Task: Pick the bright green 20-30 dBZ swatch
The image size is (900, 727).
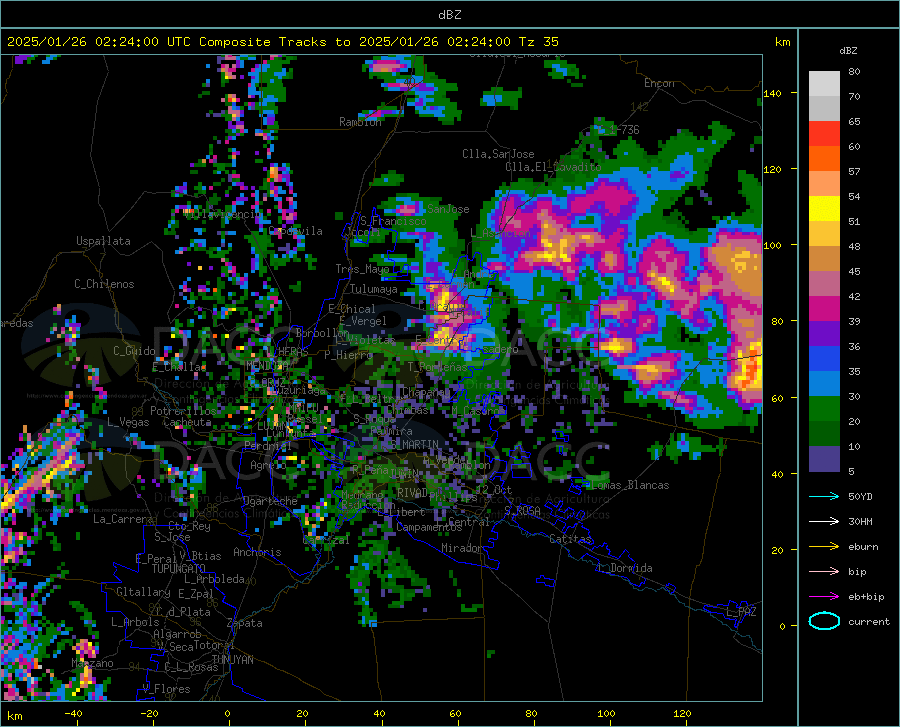Action: (x=824, y=409)
